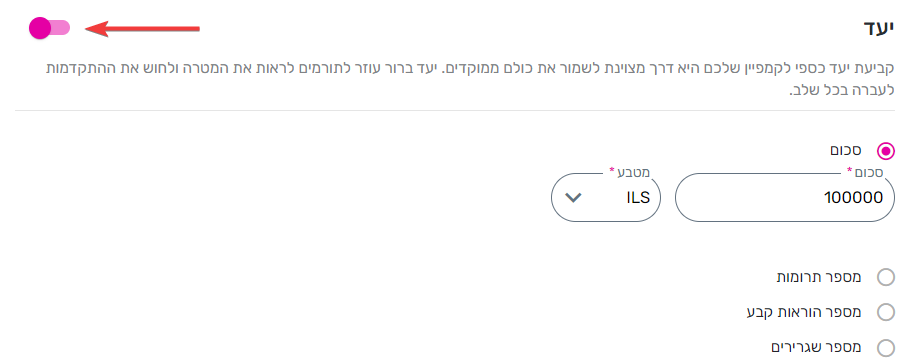Select the מספר הוראות קבע radio button
The width and height of the screenshot is (913, 361).
886,312
